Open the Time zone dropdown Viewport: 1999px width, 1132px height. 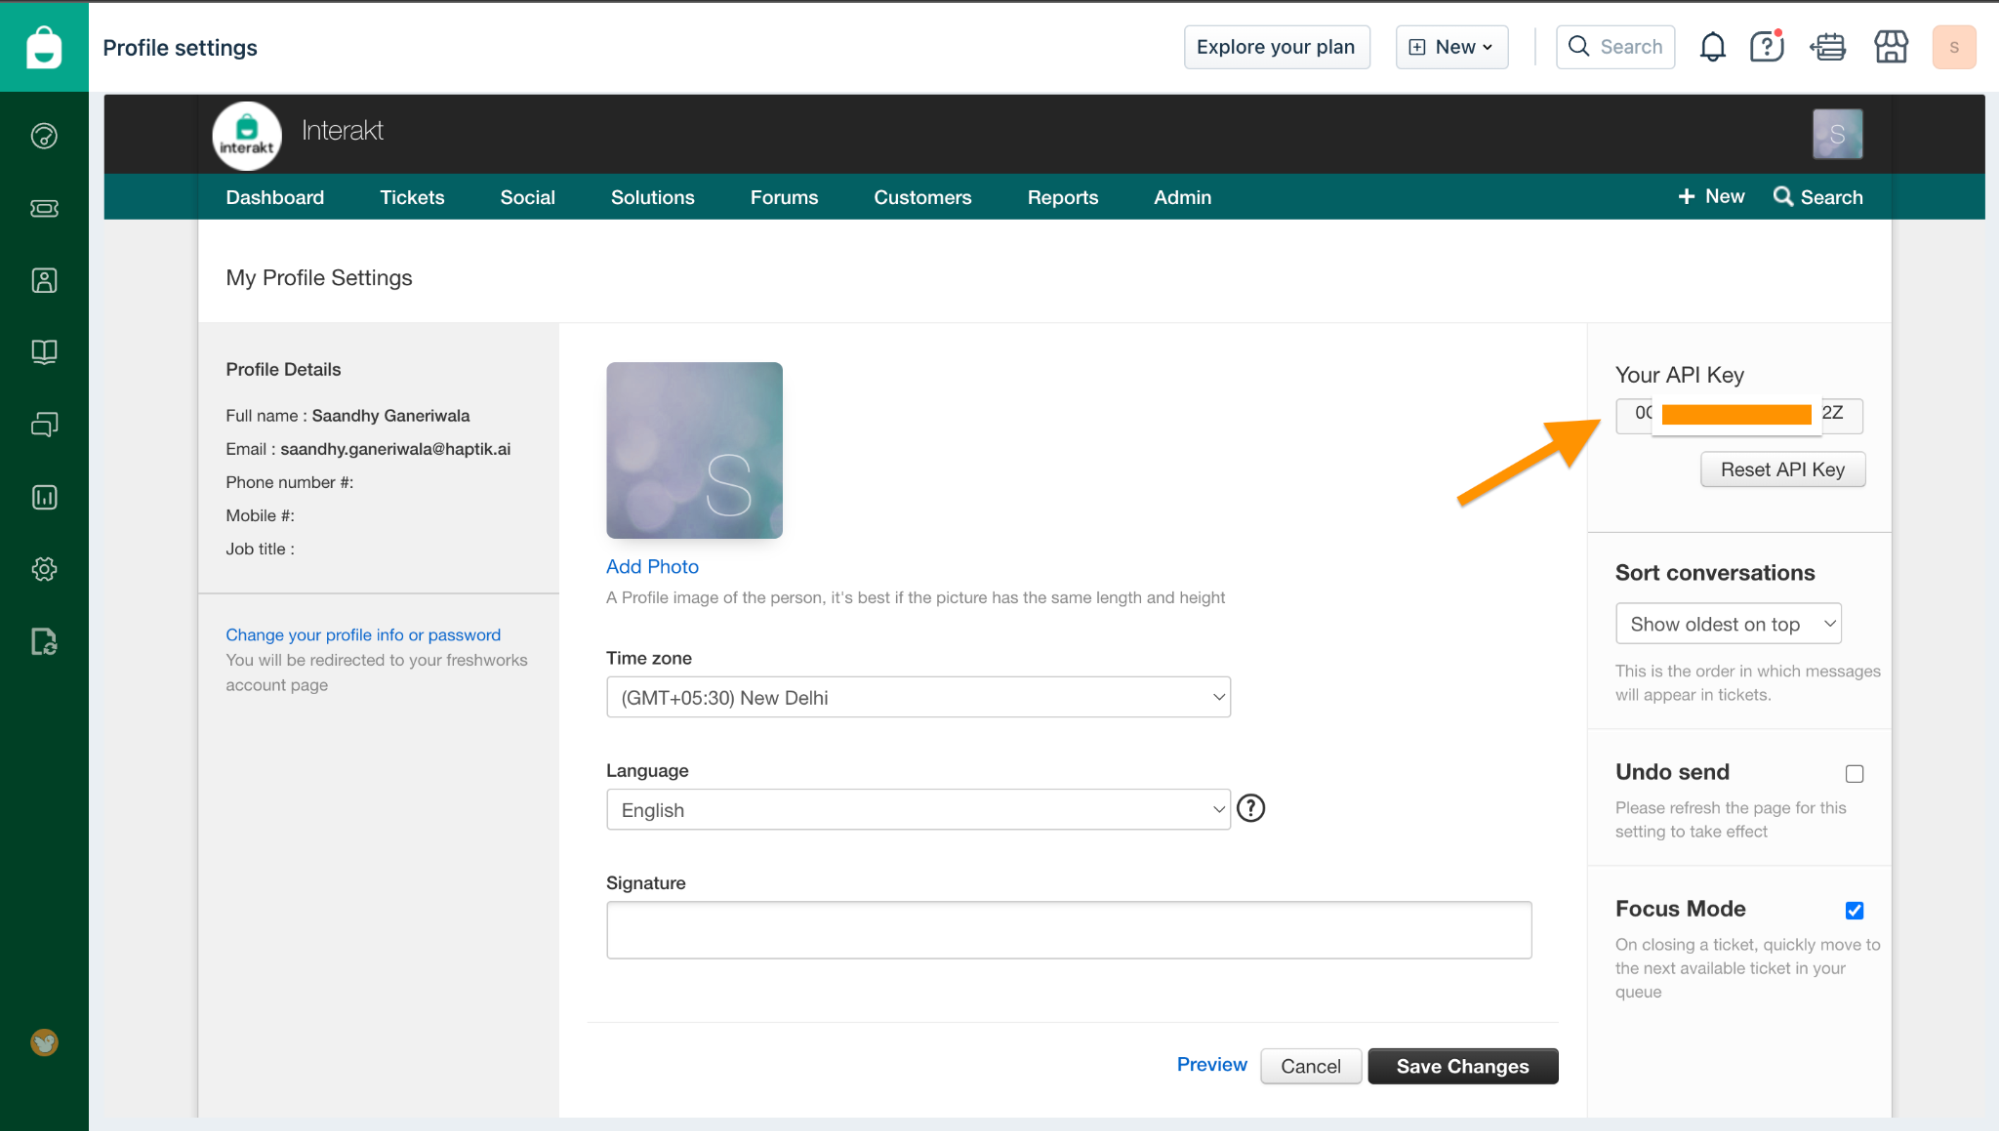[x=917, y=696]
